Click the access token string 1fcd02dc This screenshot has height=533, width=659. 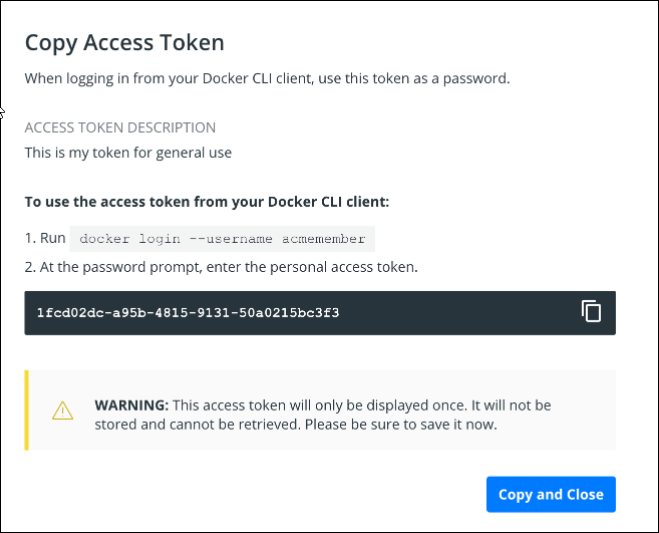pyautogui.click(x=188, y=313)
